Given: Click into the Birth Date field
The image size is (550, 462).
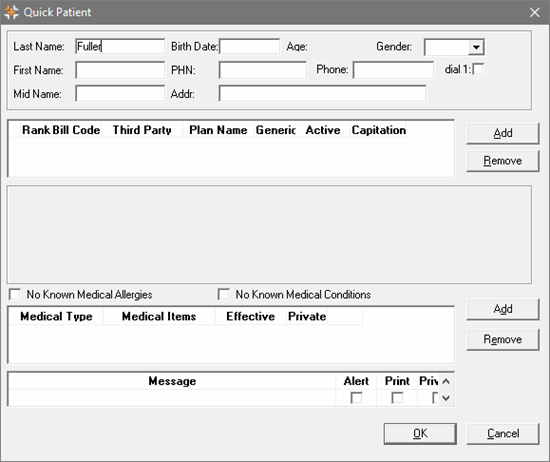Looking at the screenshot, I should tap(249, 47).
